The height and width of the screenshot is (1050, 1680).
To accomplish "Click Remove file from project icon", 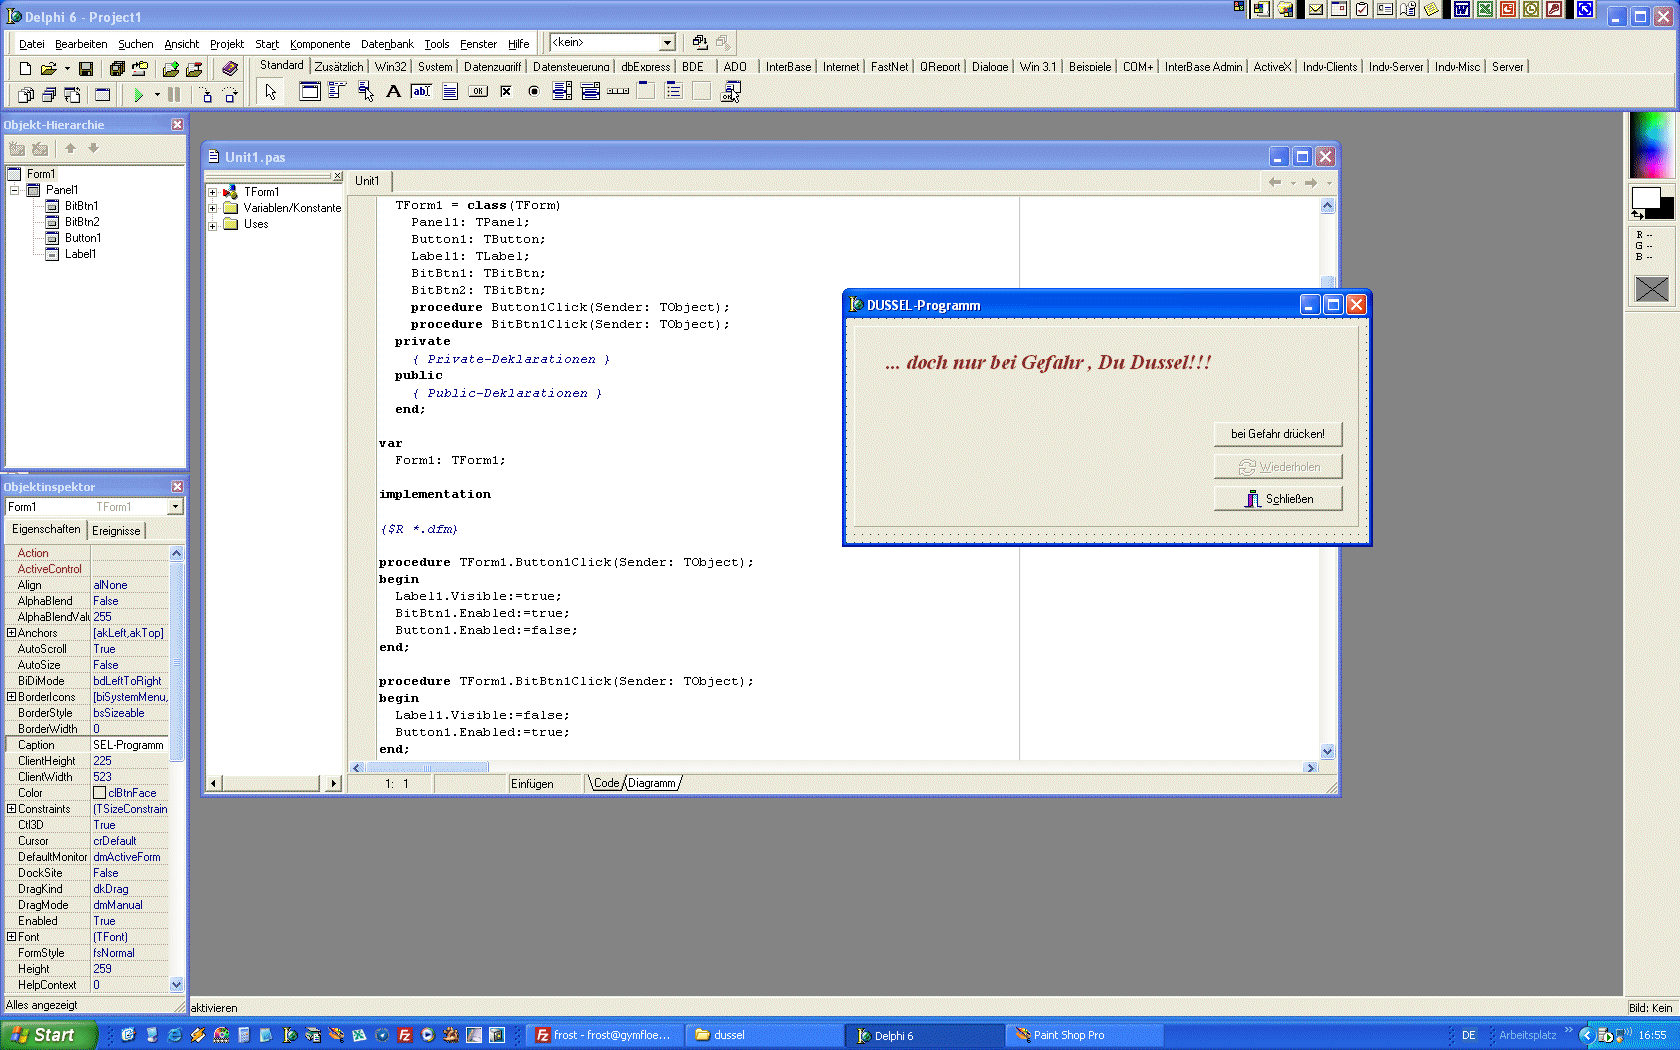I will (x=194, y=69).
